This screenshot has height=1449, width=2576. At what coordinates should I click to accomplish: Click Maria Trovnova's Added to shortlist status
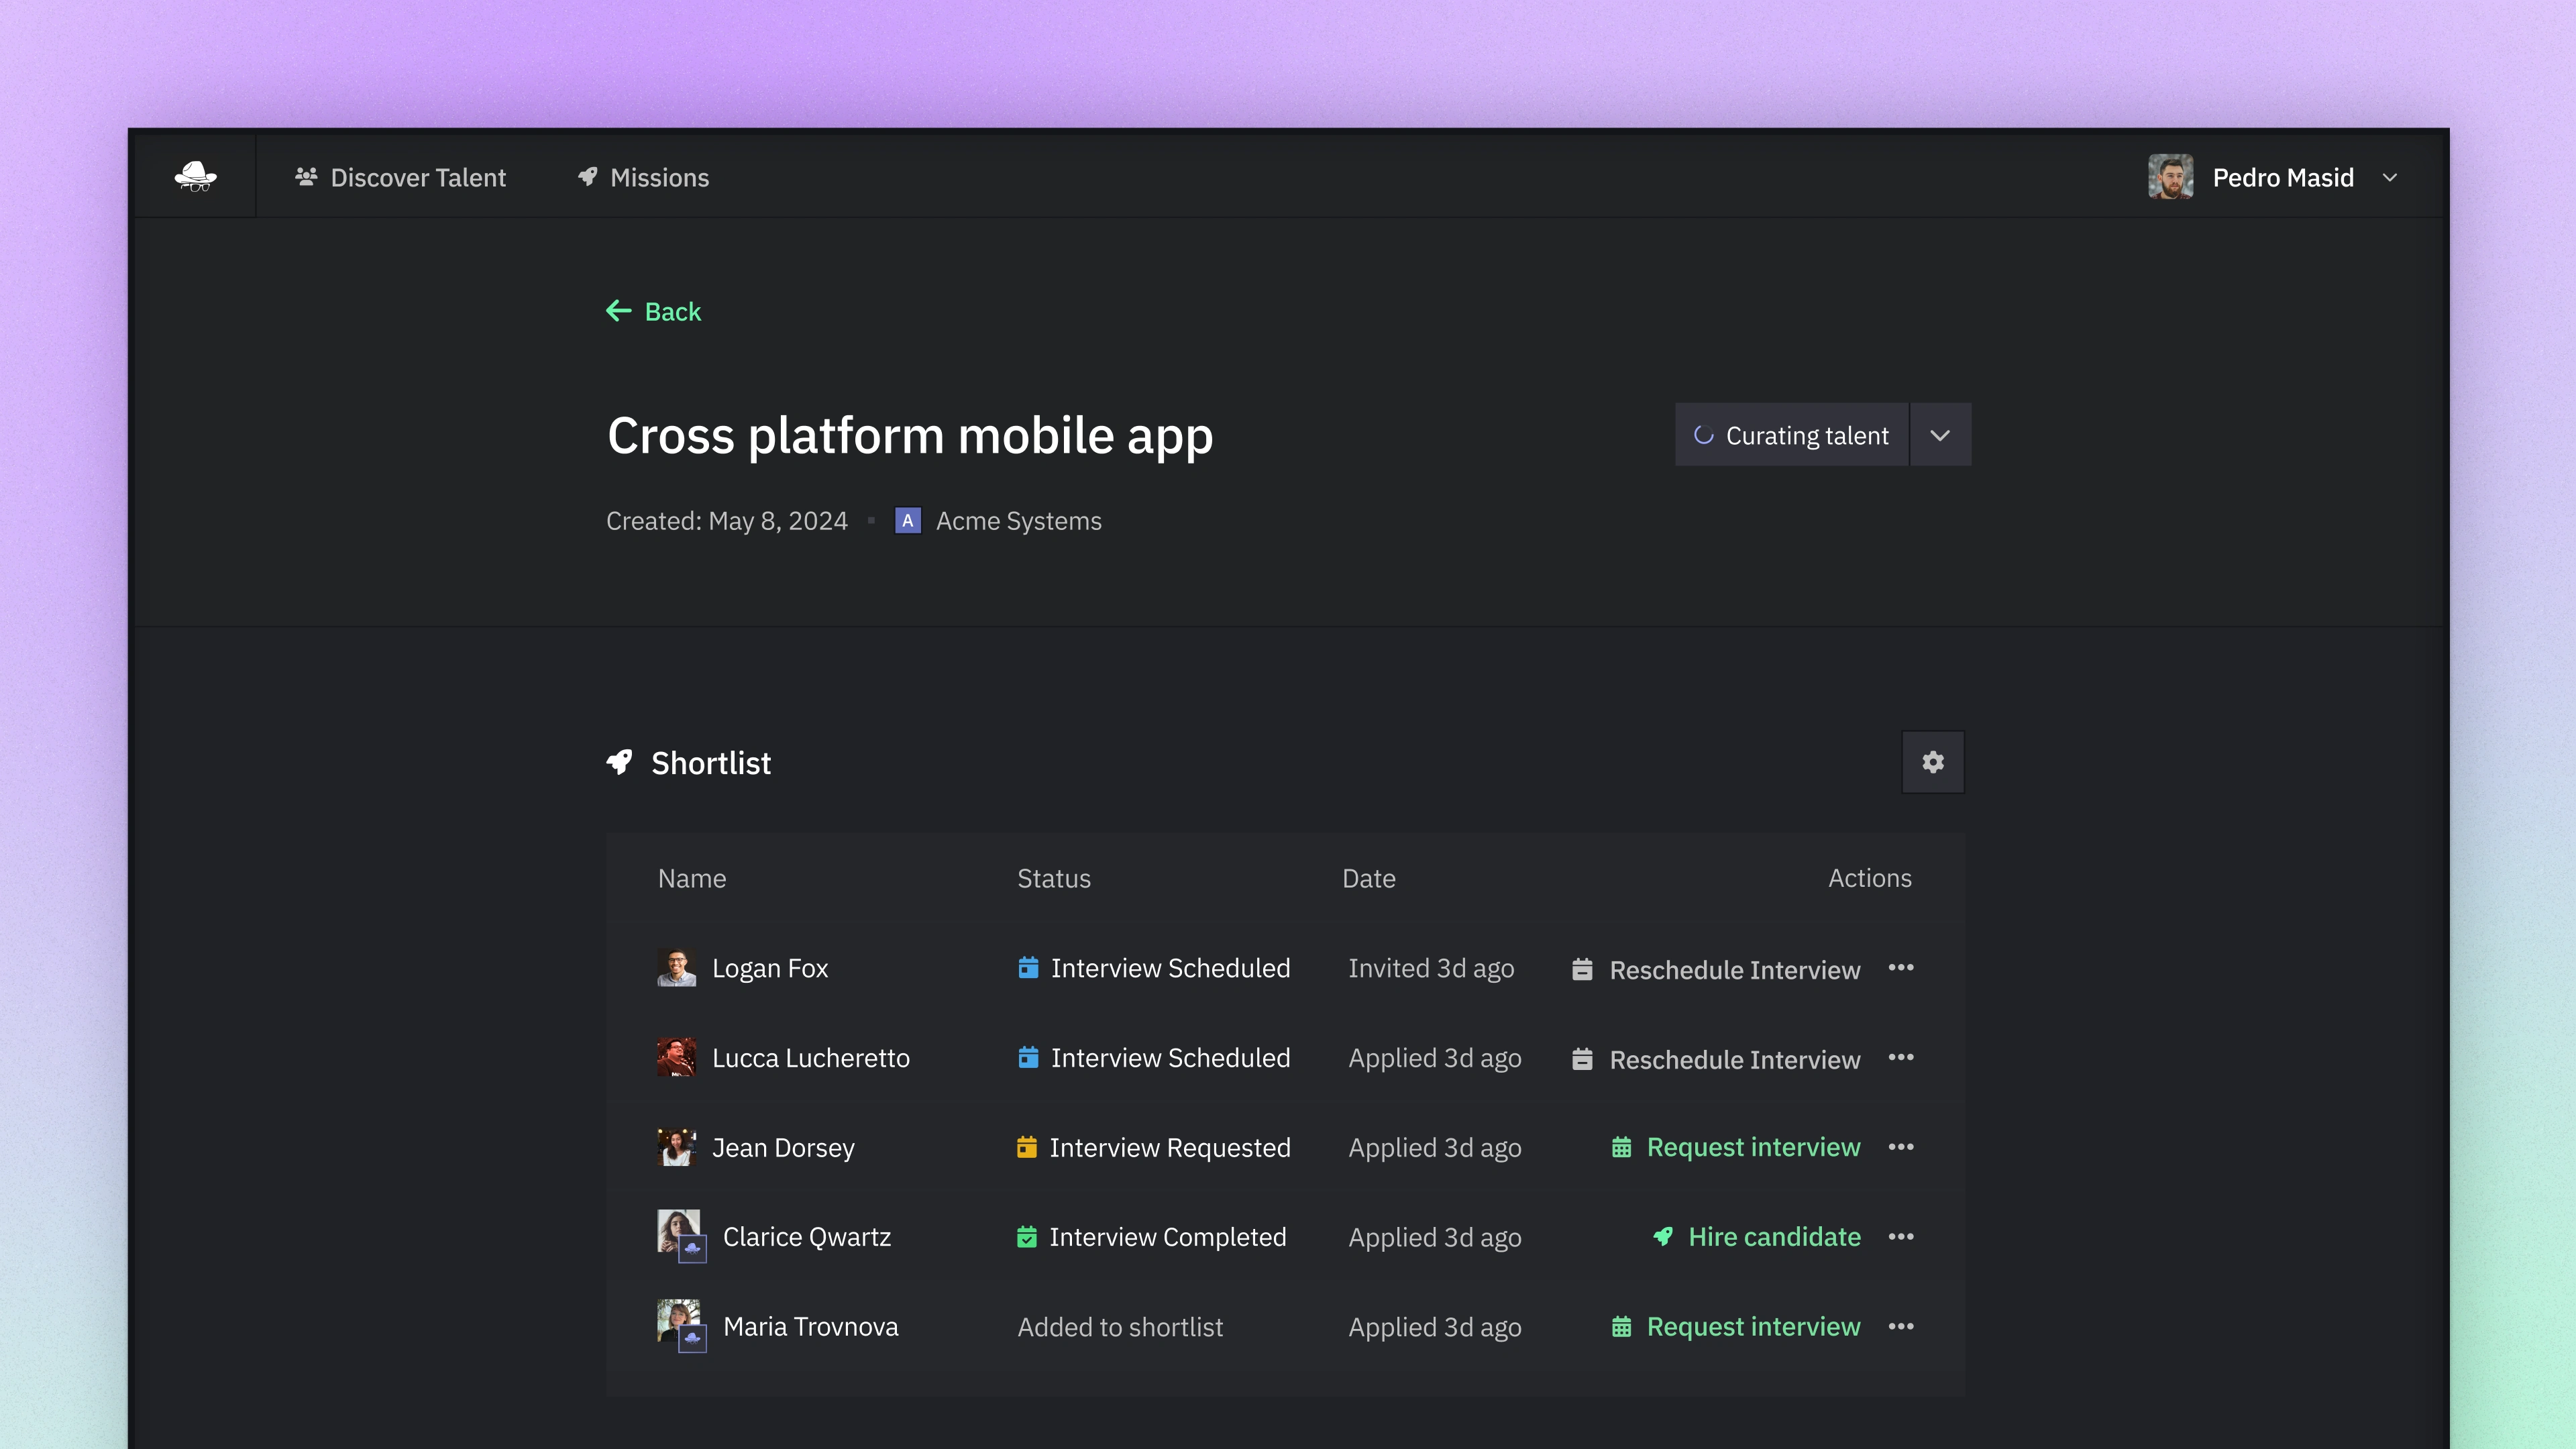coord(1120,1327)
